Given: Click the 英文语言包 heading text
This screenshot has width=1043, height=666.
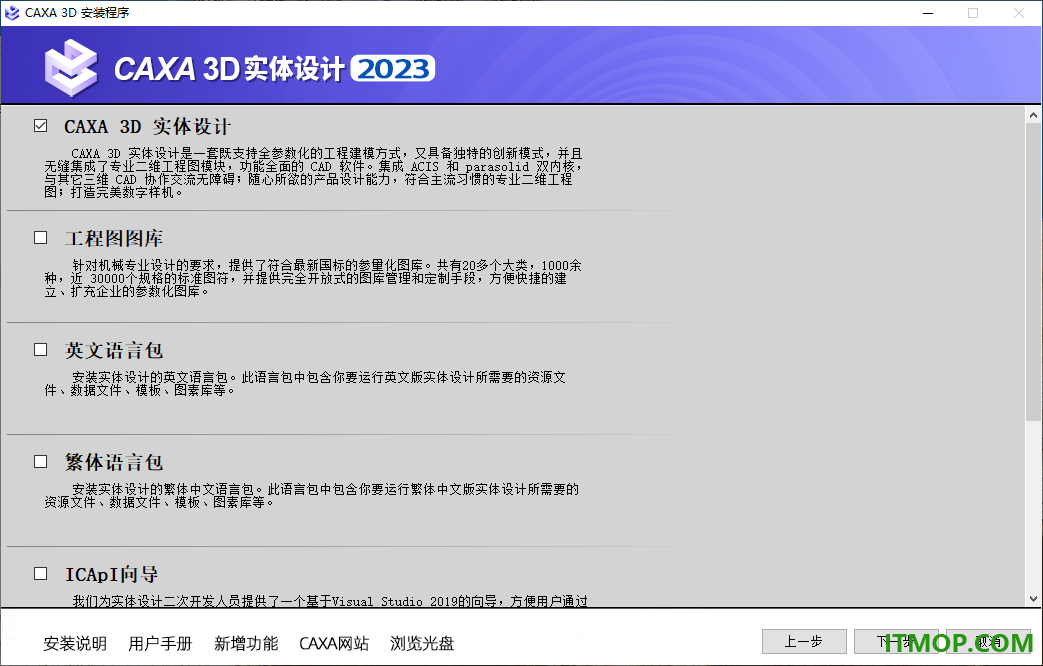Looking at the screenshot, I should click(x=114, y=350).
